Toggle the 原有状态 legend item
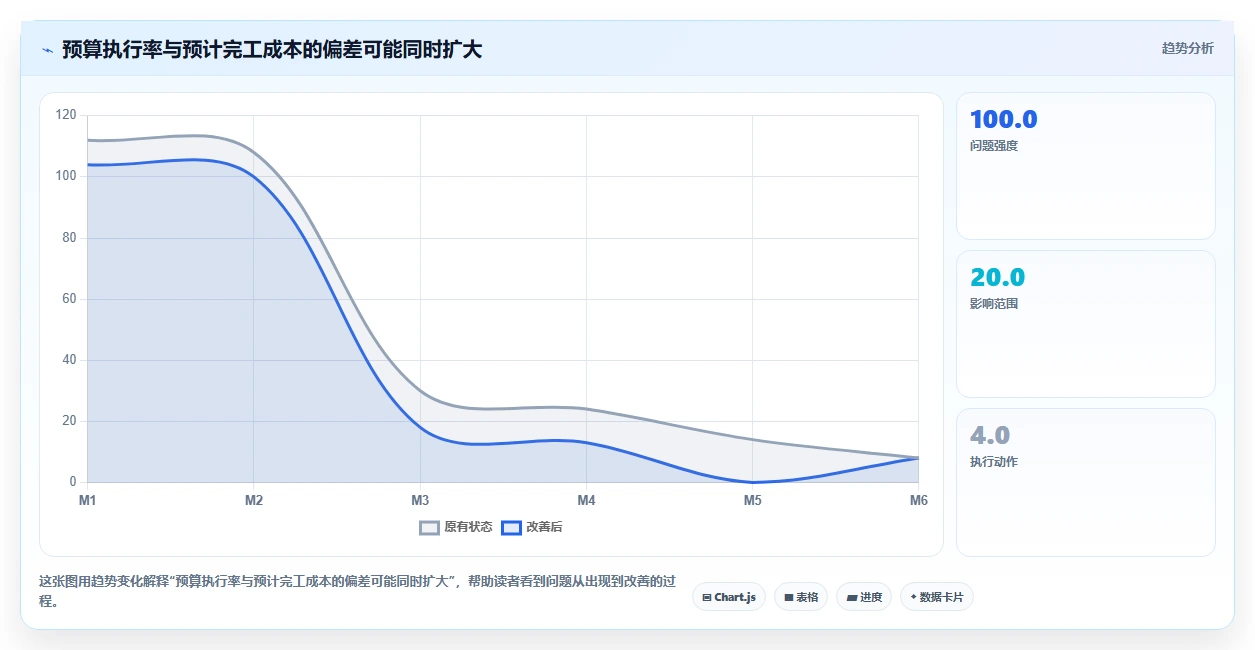Image resolution: width=1255 pixels, height=650 pixels. pyautogui.click(x=456, y=527)
